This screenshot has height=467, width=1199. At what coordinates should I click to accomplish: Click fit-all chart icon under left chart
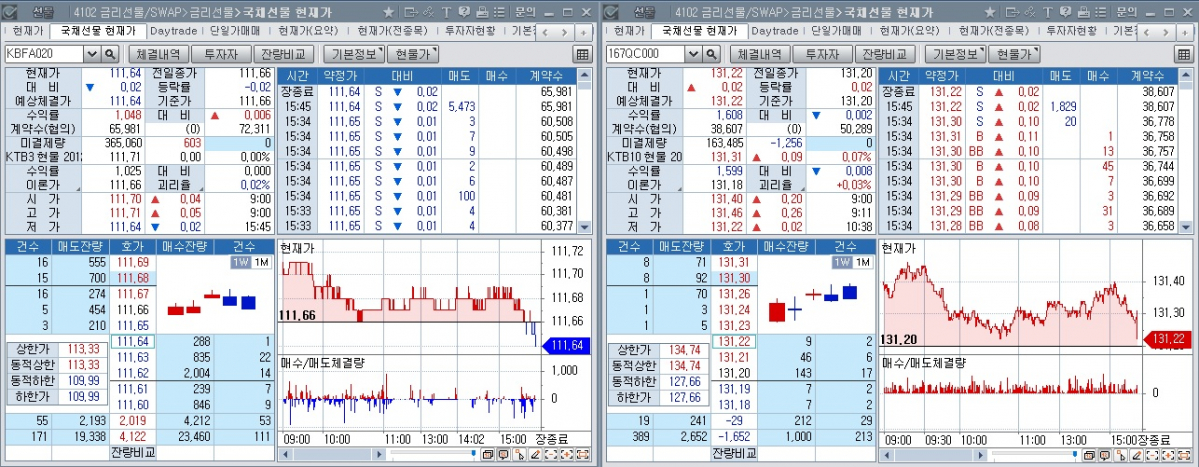tap(583, 455)
